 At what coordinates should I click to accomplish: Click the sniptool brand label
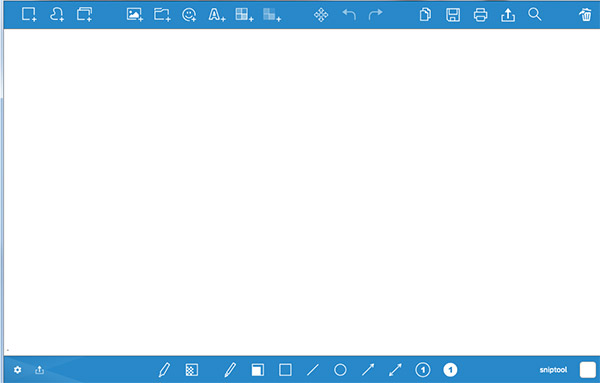pos(553,370)
